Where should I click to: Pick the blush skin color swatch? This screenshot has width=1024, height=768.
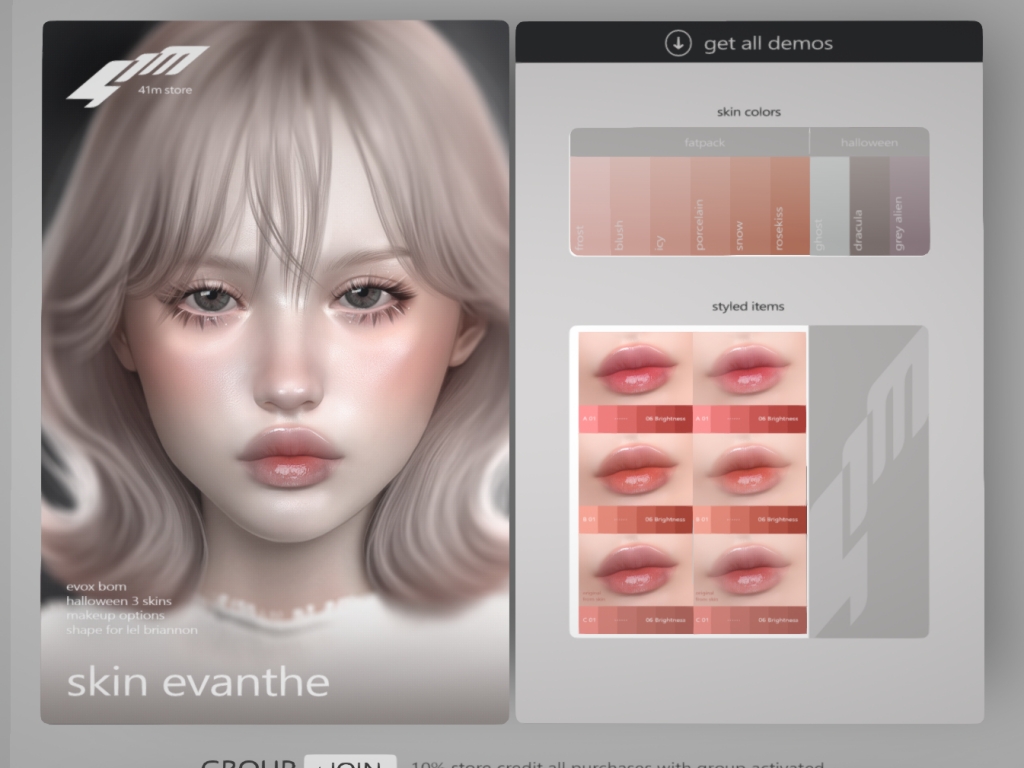[x=630, y=206]
